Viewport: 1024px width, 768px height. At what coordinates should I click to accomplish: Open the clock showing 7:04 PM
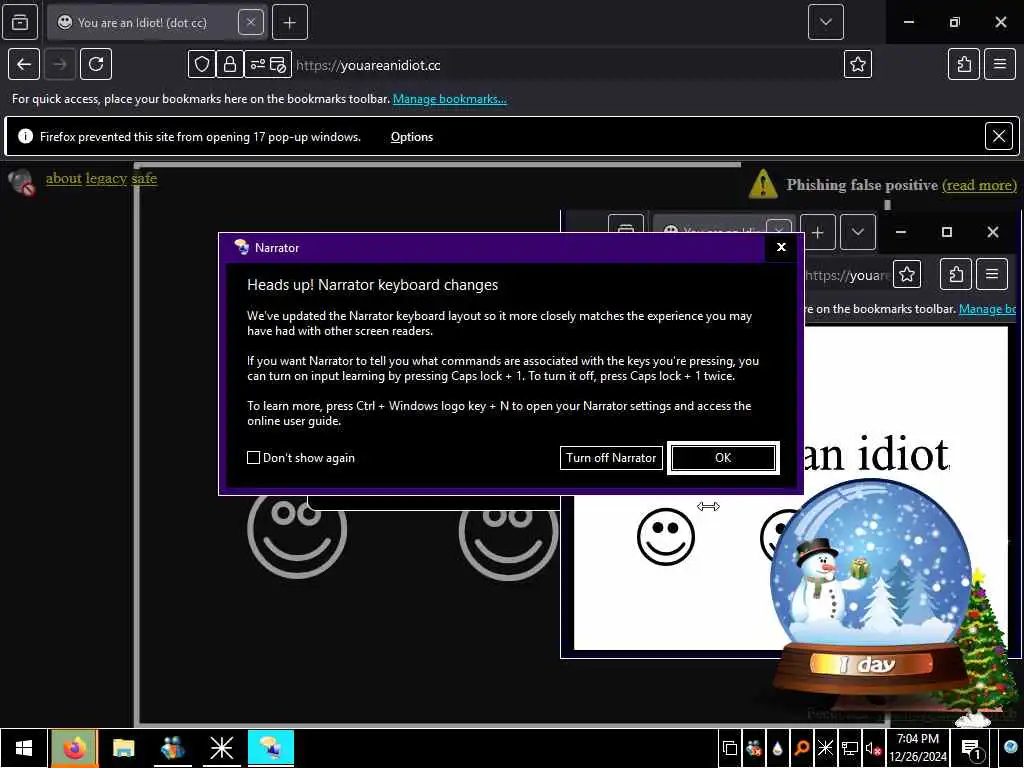[918, 748]
